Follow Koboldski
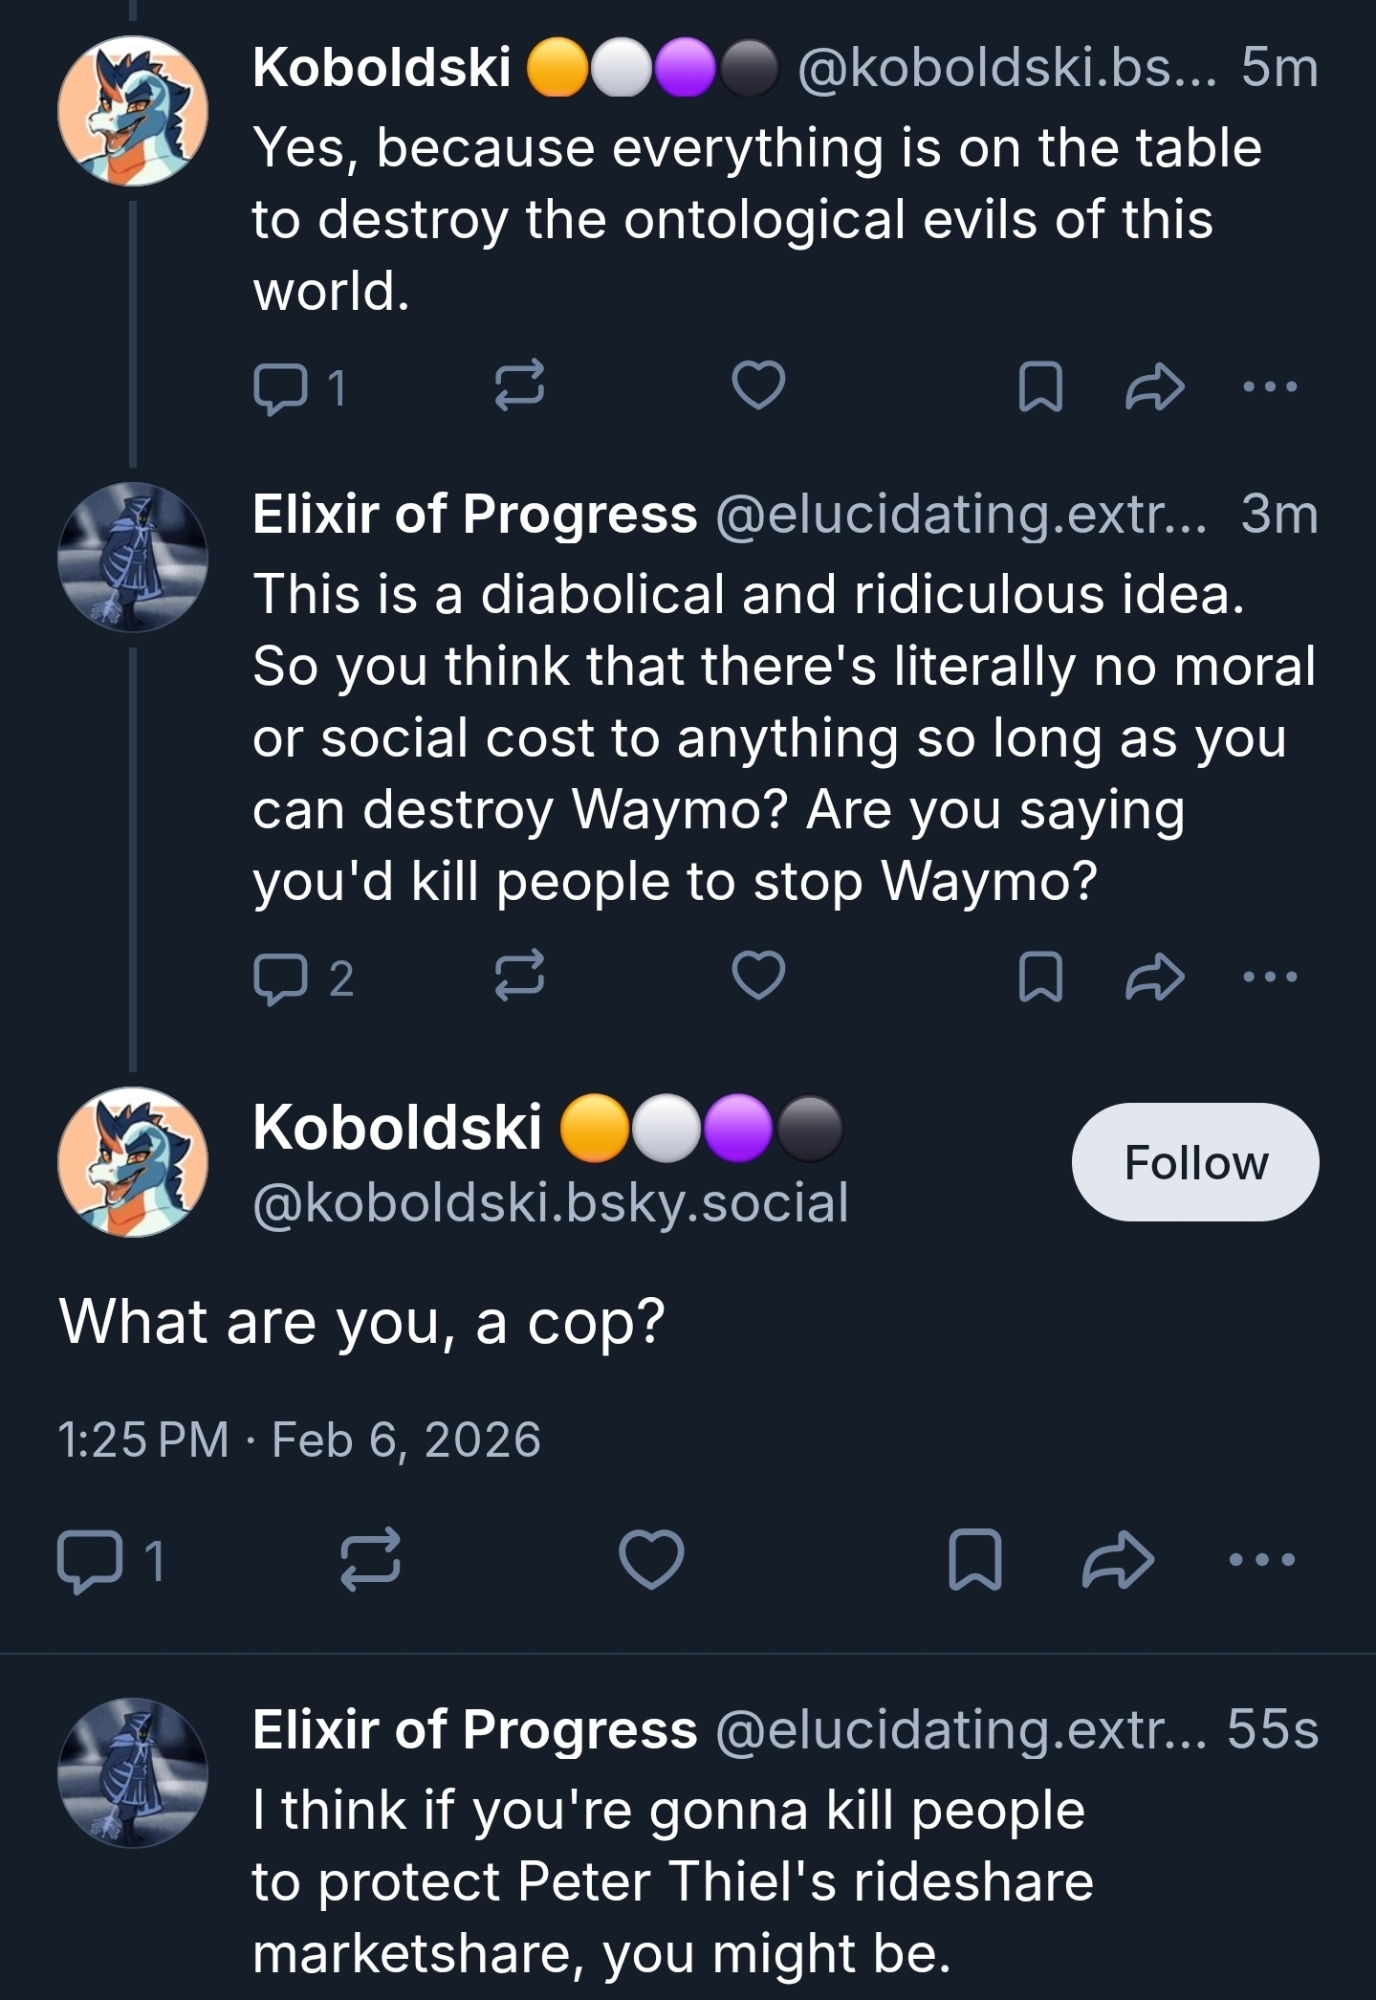Screen dimensions: 1376x2000 tap(1195, 1162)
